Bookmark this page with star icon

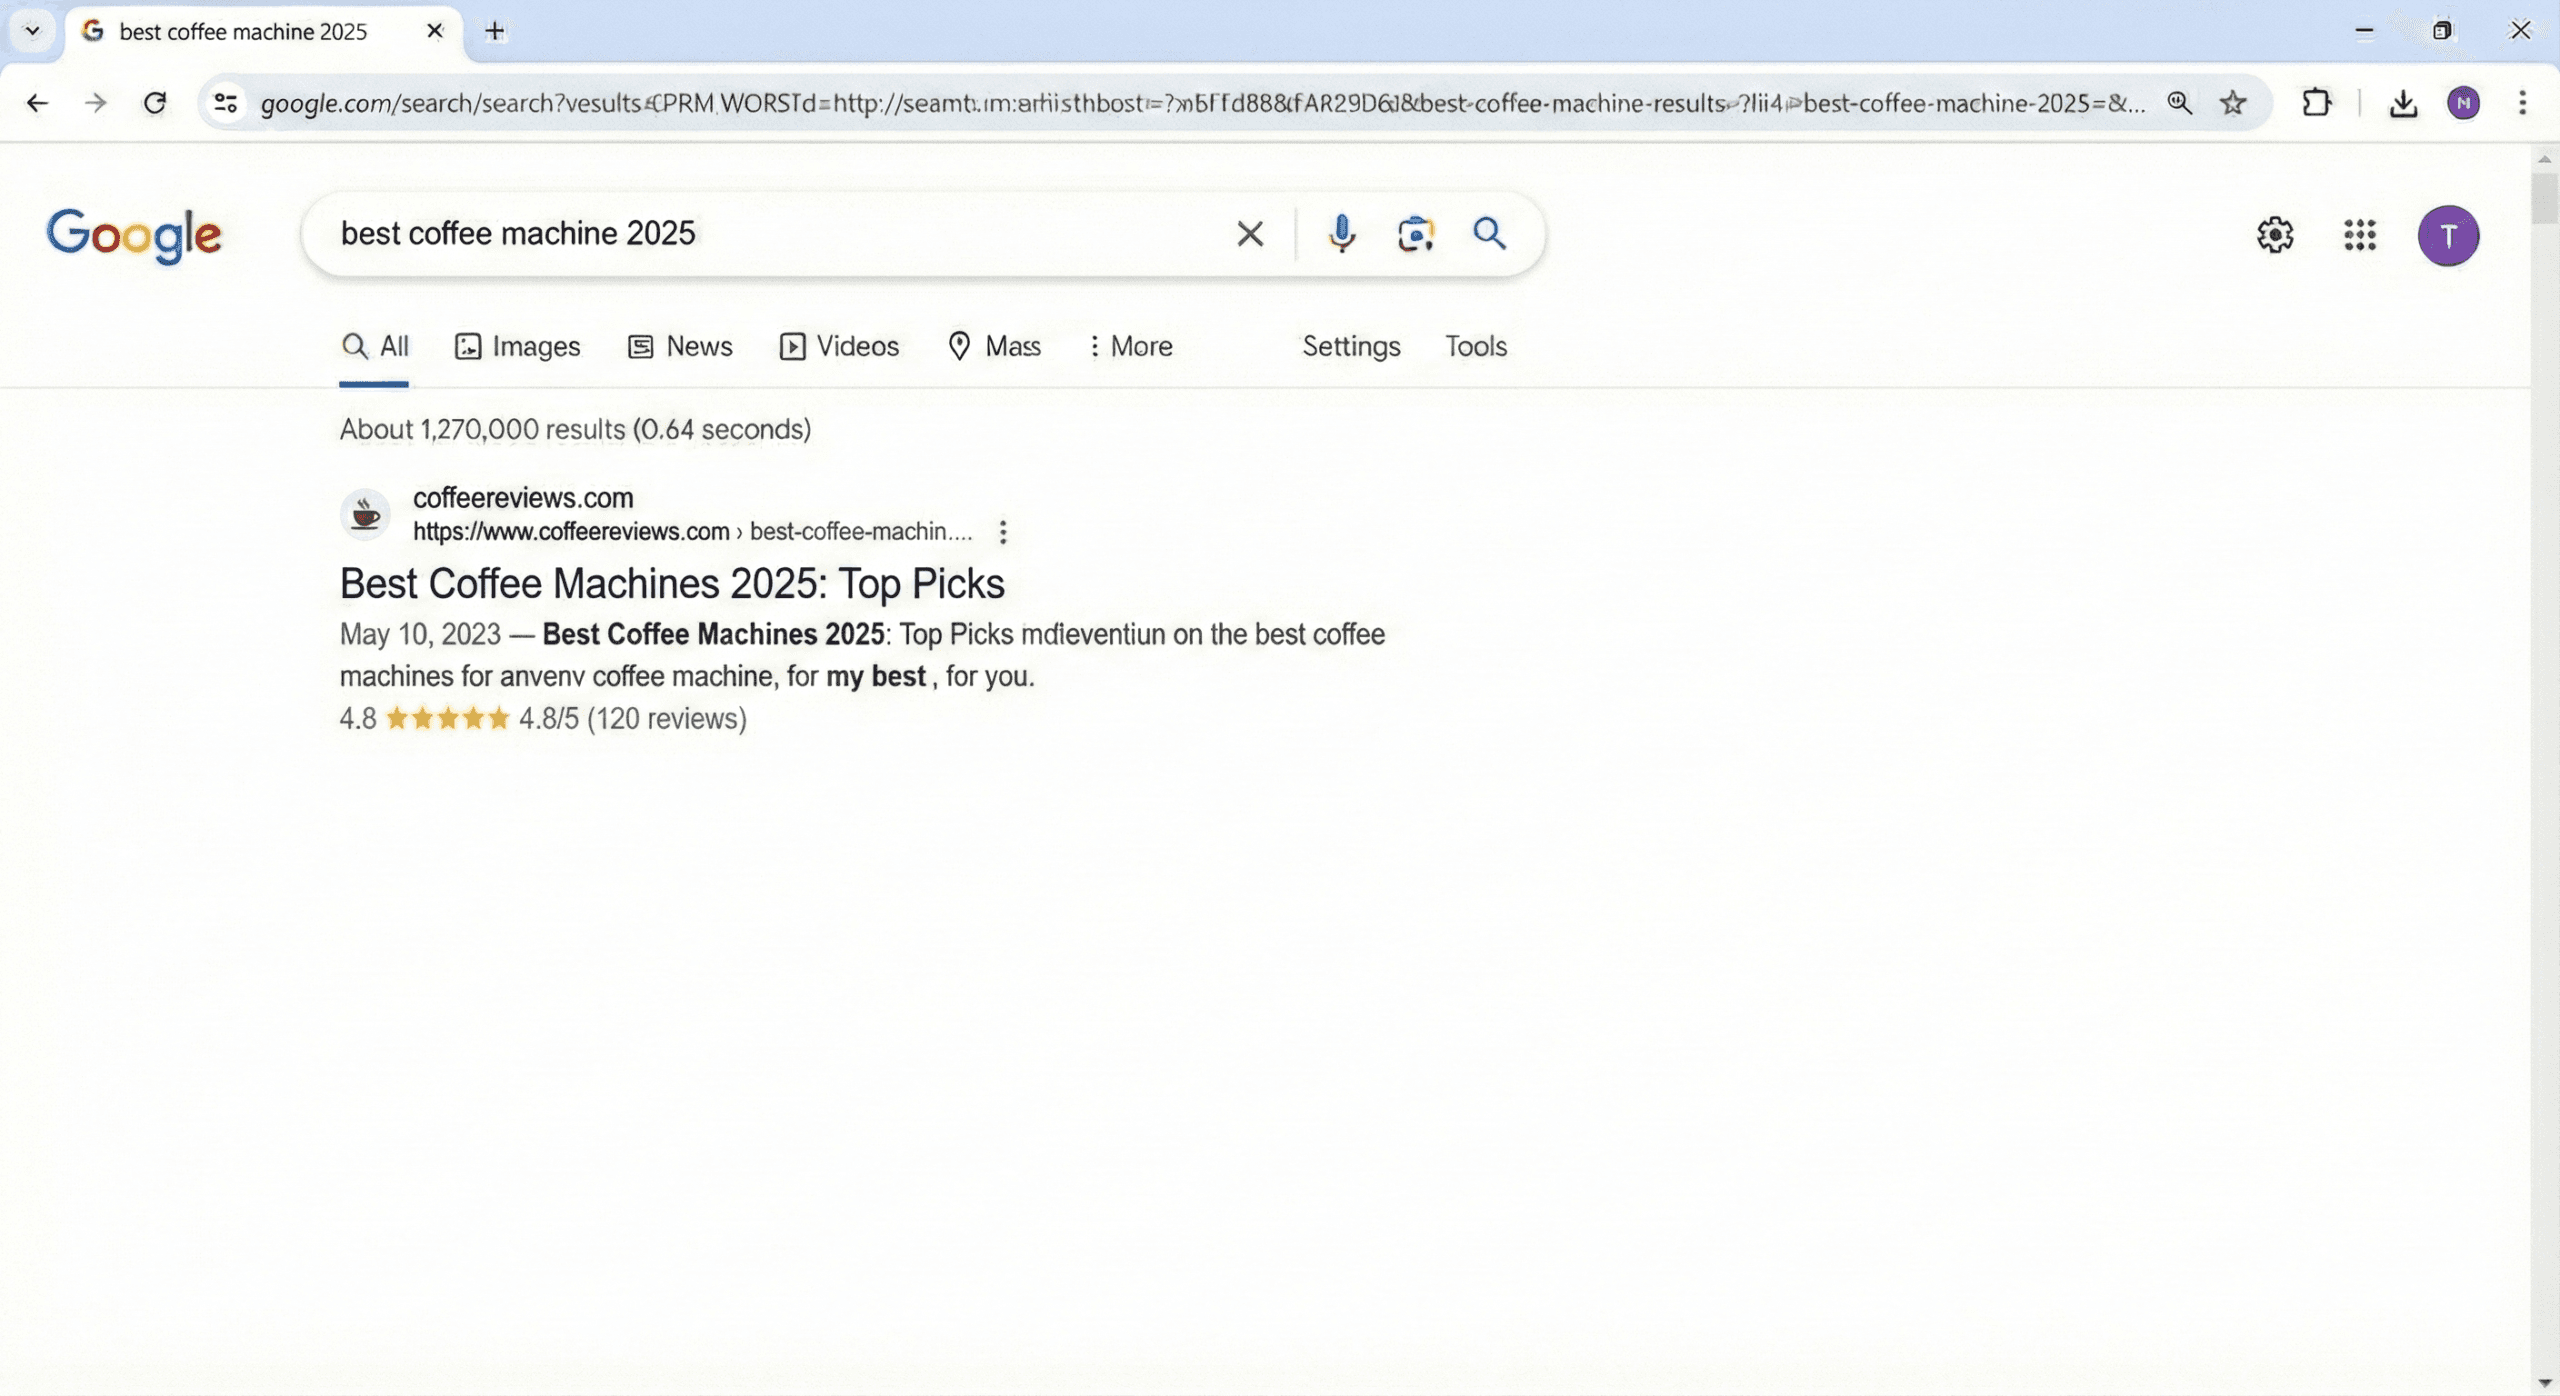coord(2233,103)
